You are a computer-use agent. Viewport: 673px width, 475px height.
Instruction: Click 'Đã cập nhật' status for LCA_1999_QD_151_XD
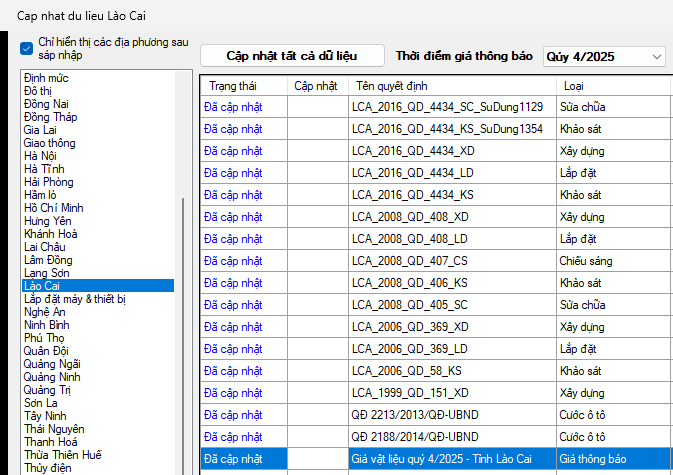tap(233, 392)
